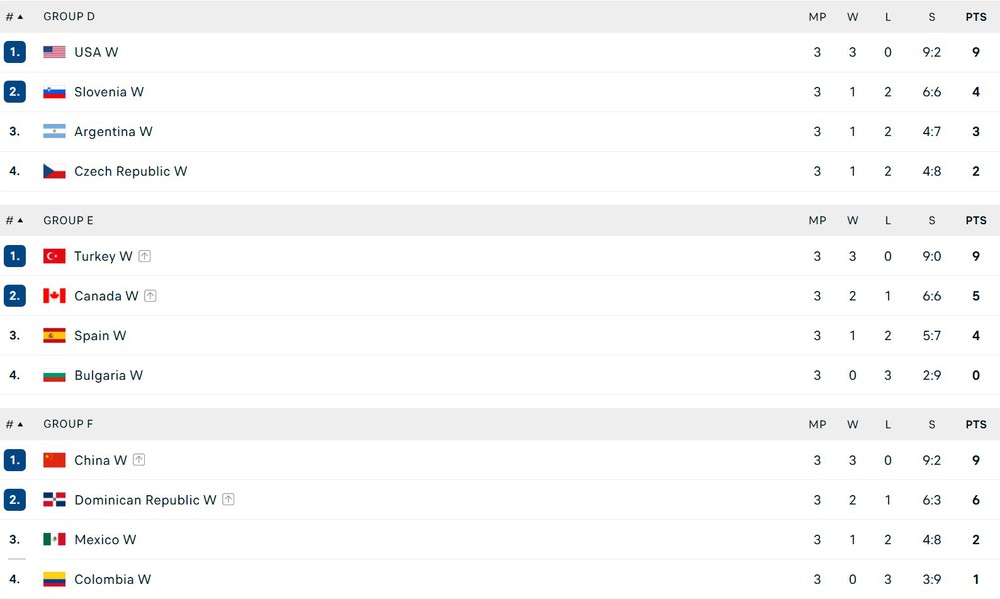This screenshot has height=599, width=1000.
Task: Click the Turkey flag icon
Action: pyautogui.click(x=54, y=256)
